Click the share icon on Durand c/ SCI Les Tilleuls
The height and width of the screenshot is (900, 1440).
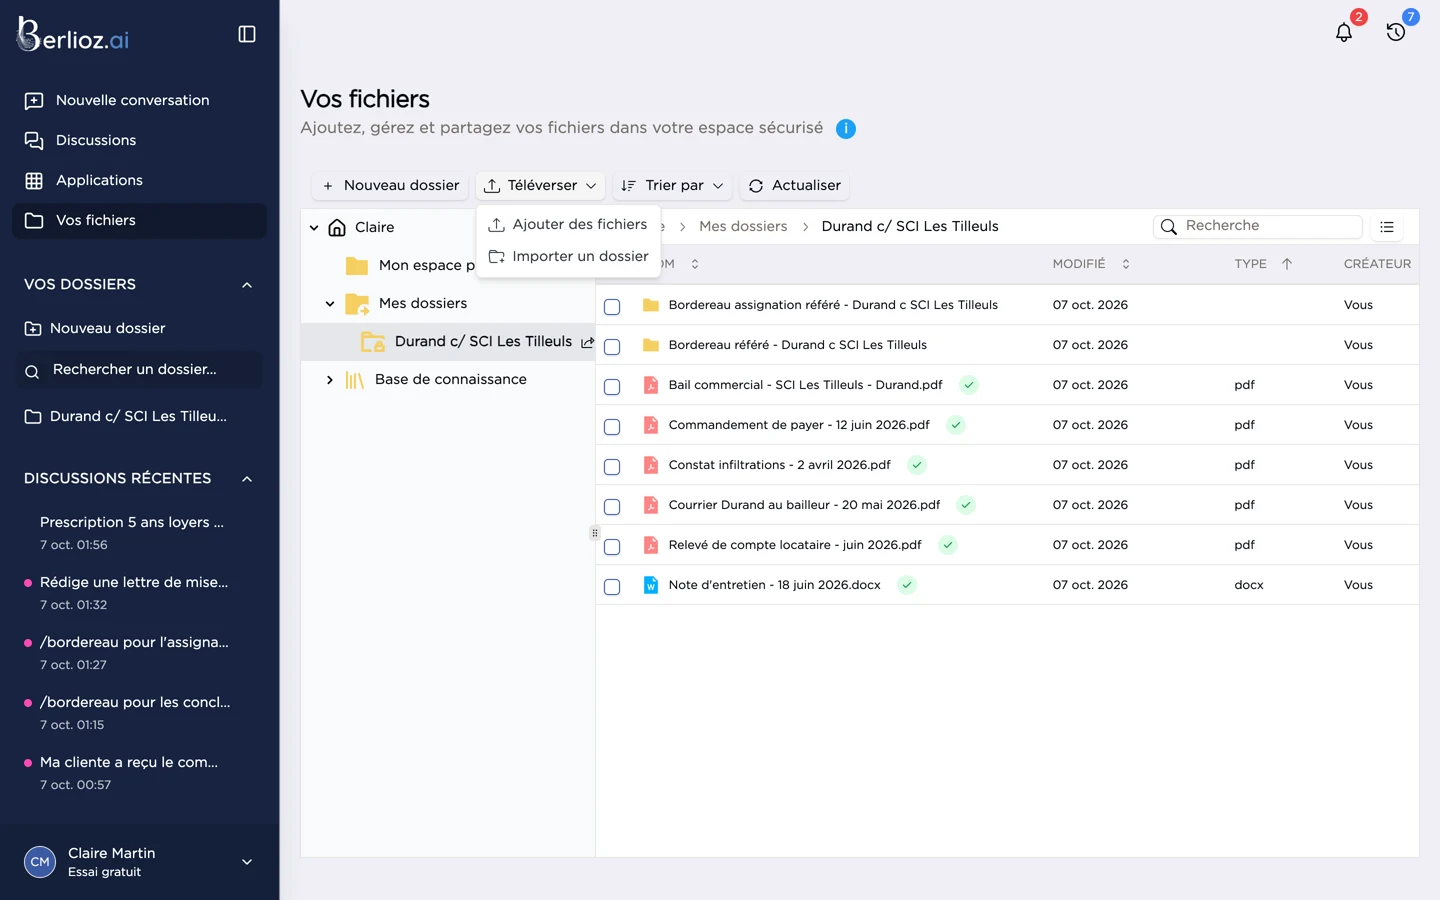click(587, 342)
